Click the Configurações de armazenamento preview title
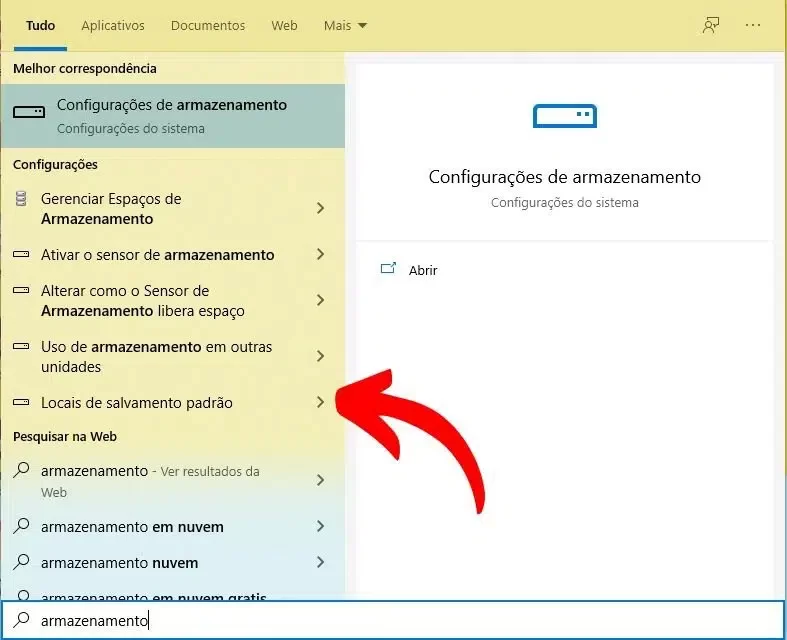The image size is (787, 640). tap(565, 177)
